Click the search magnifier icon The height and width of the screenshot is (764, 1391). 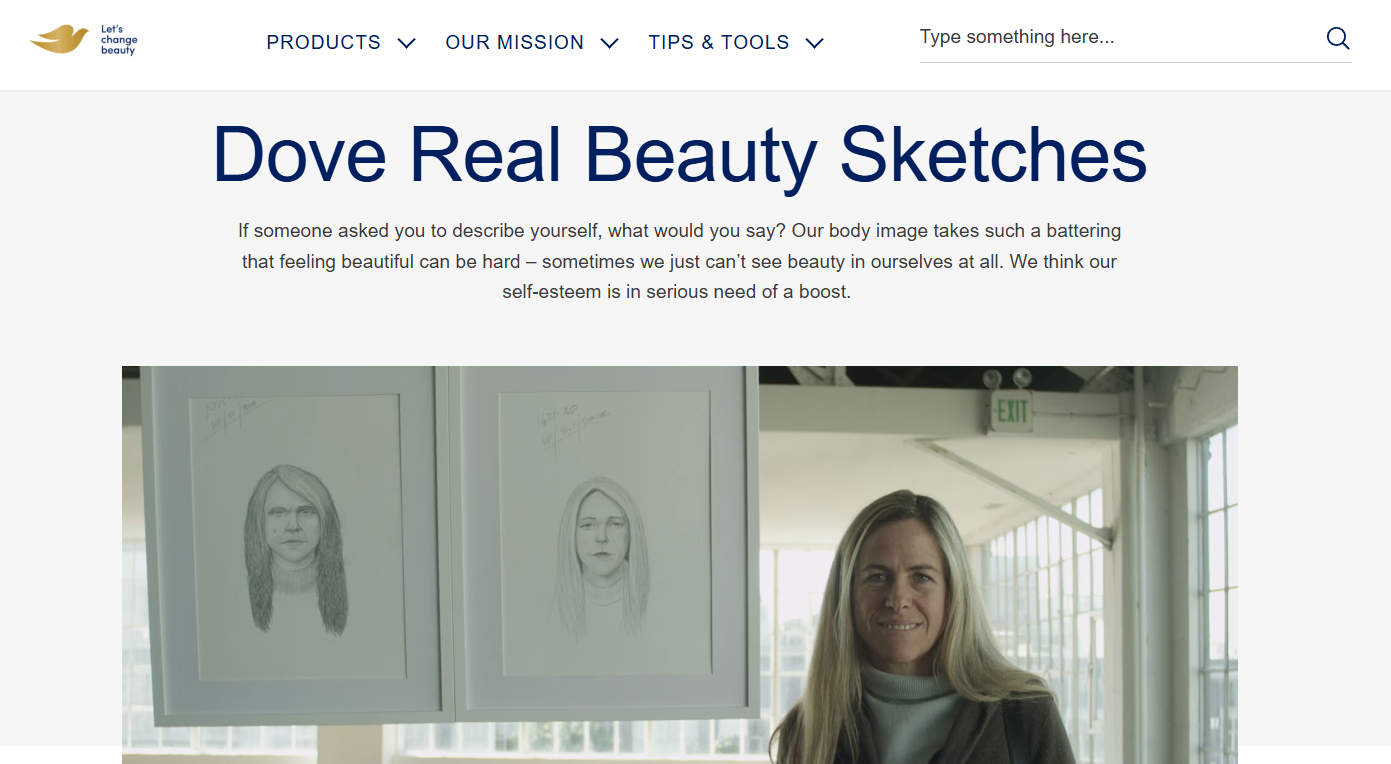pyautogui.click(x=1338, y=38)
